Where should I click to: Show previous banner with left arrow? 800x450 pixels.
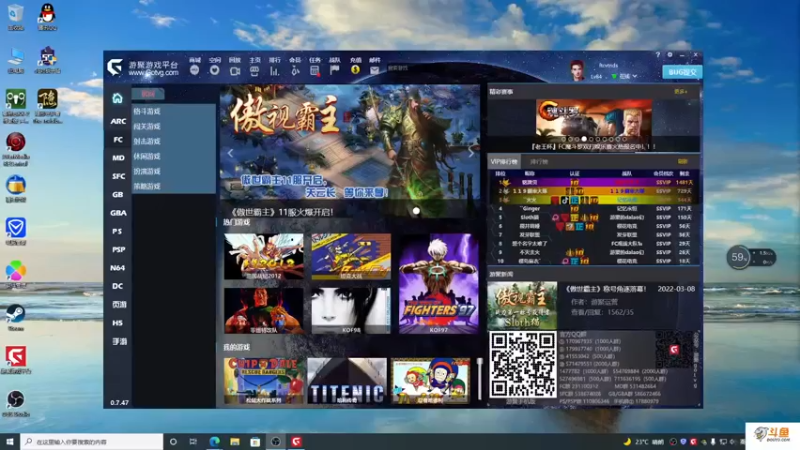[x=230, y=153]
